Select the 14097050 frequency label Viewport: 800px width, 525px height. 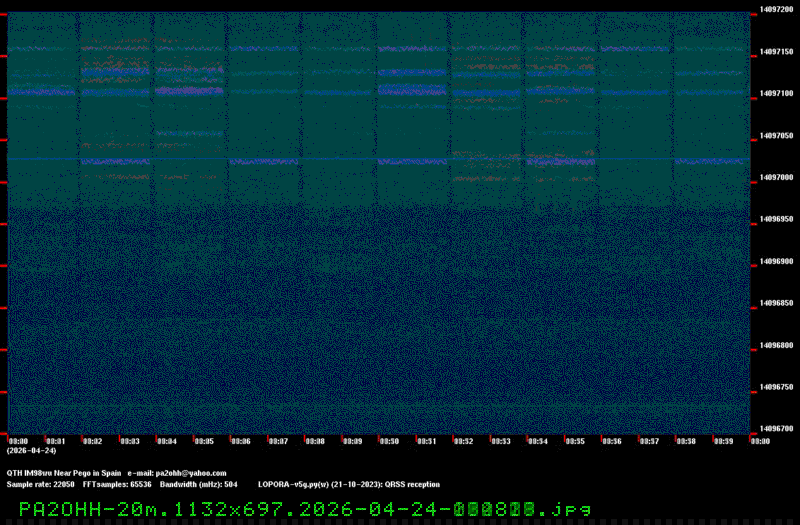[x=777, y=136]
